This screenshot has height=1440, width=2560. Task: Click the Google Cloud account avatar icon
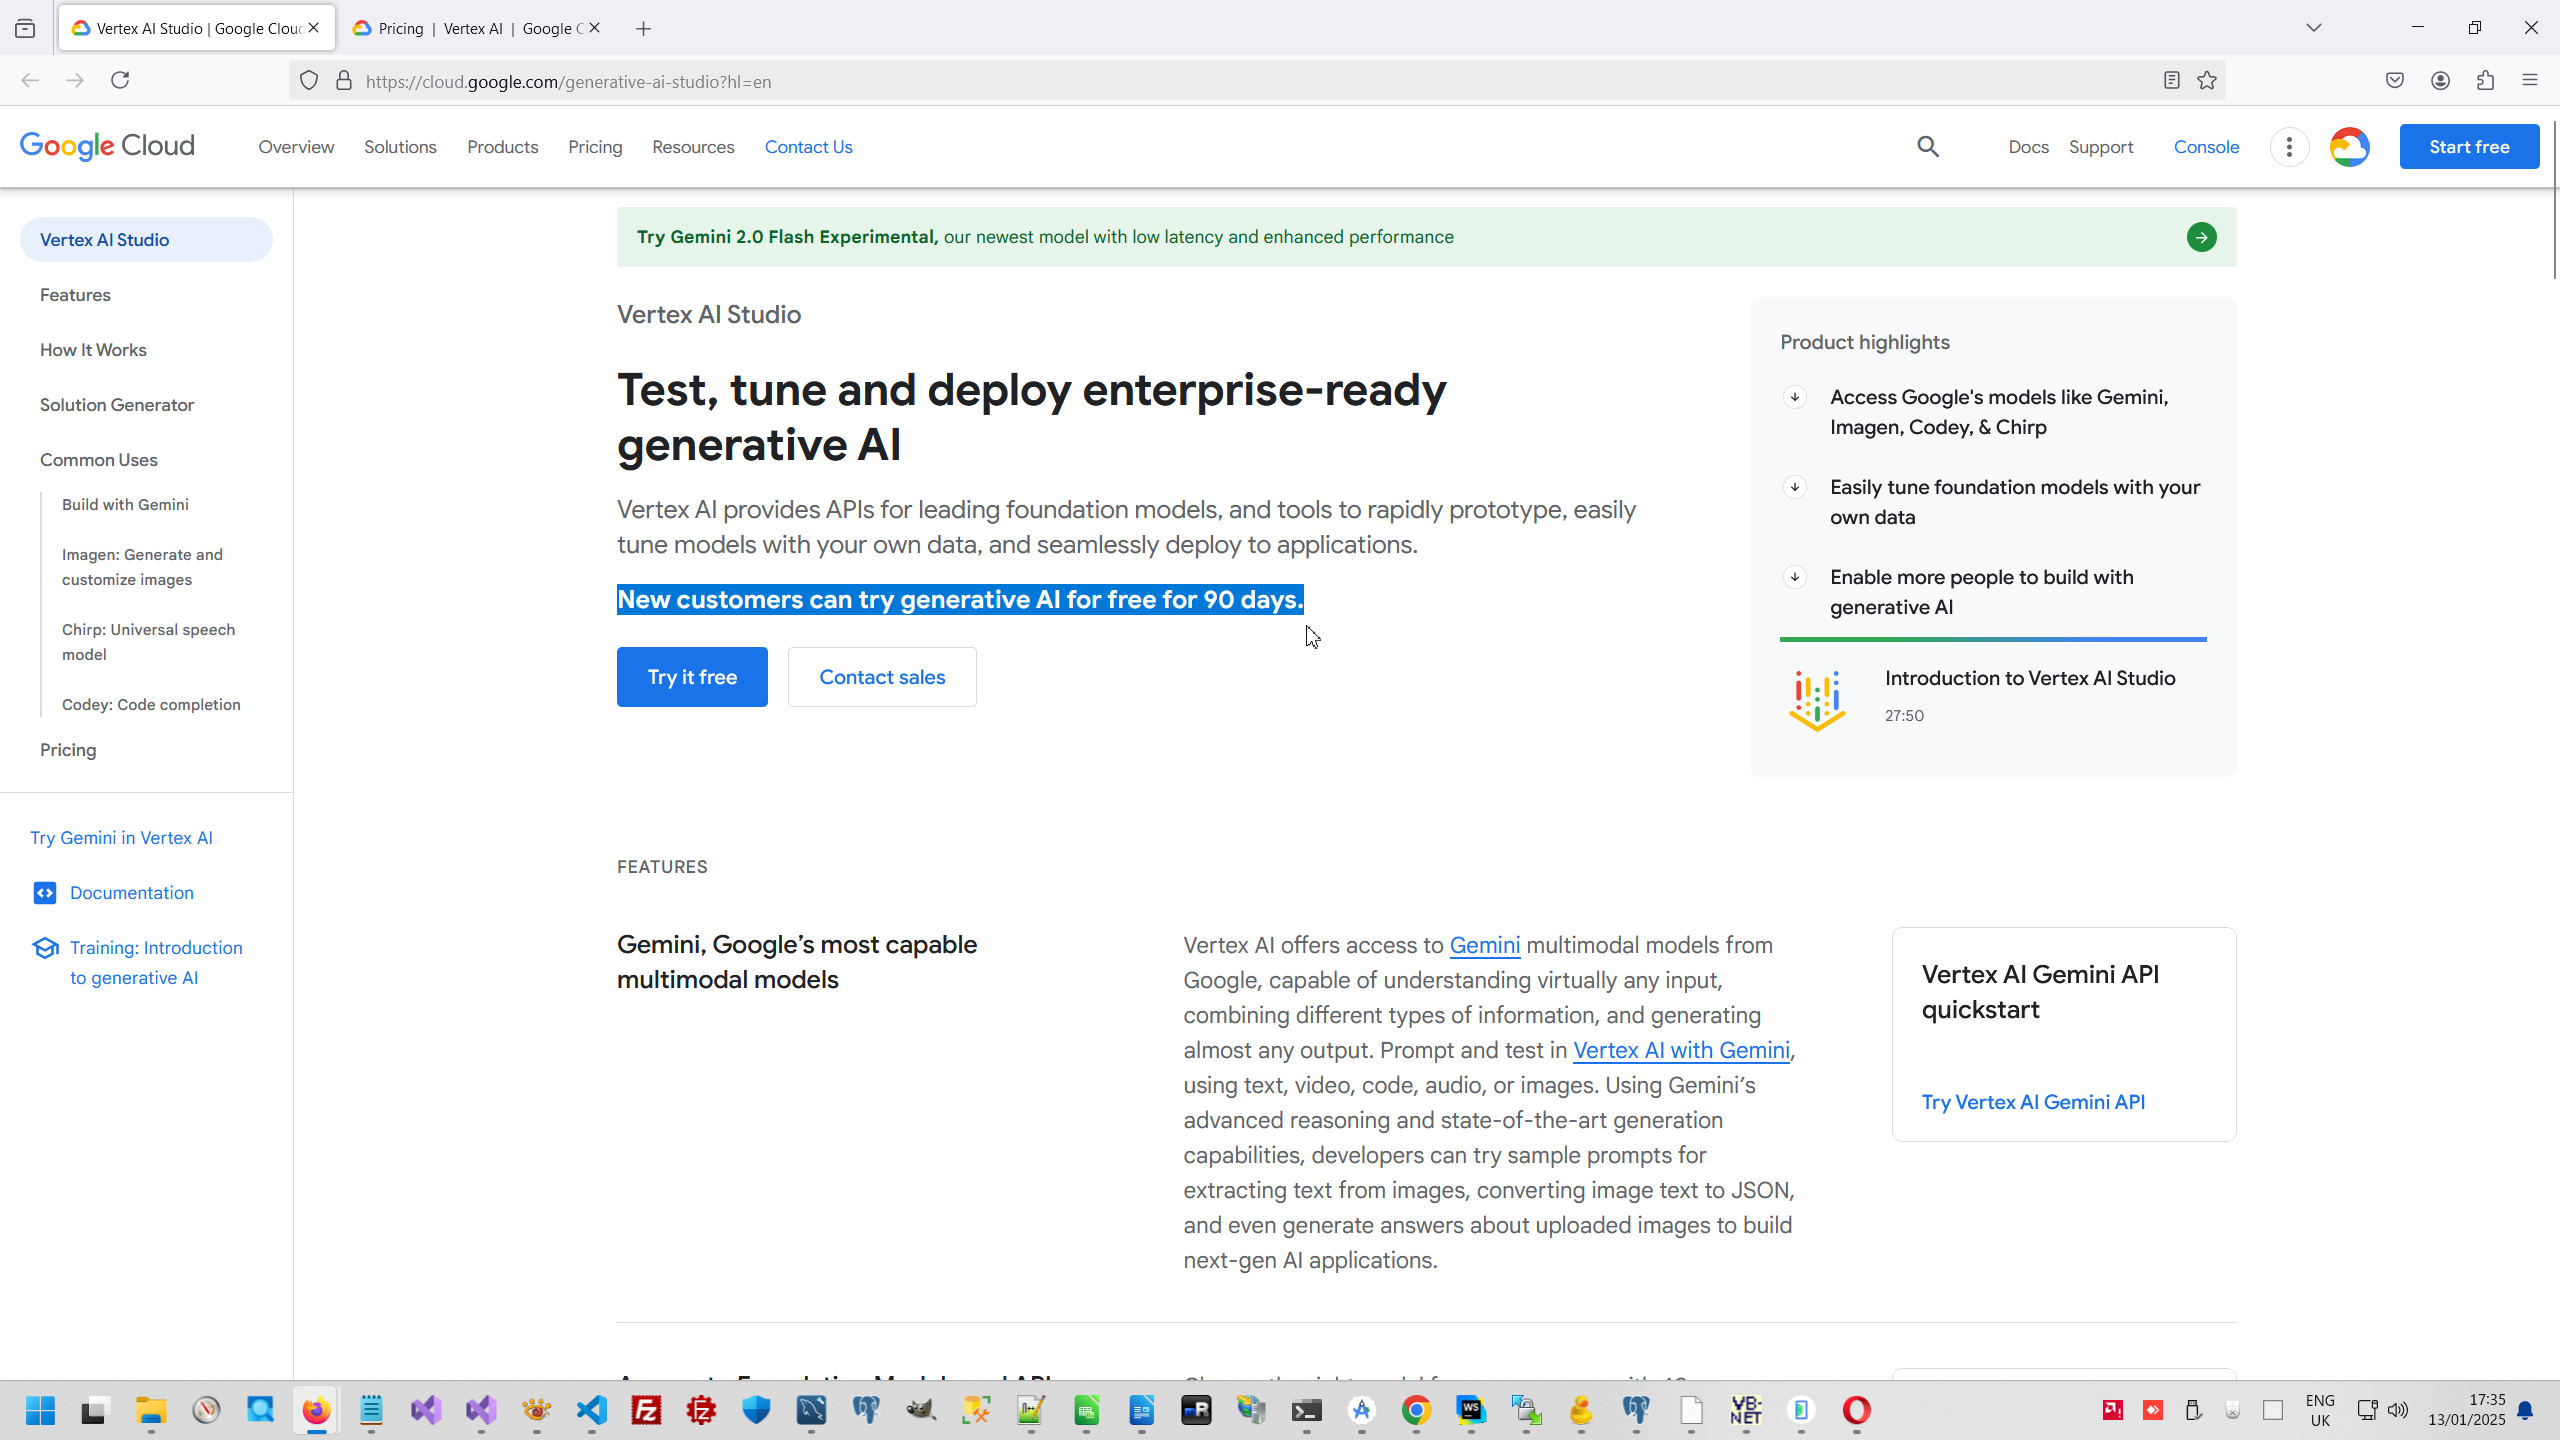coord(2349,147)
